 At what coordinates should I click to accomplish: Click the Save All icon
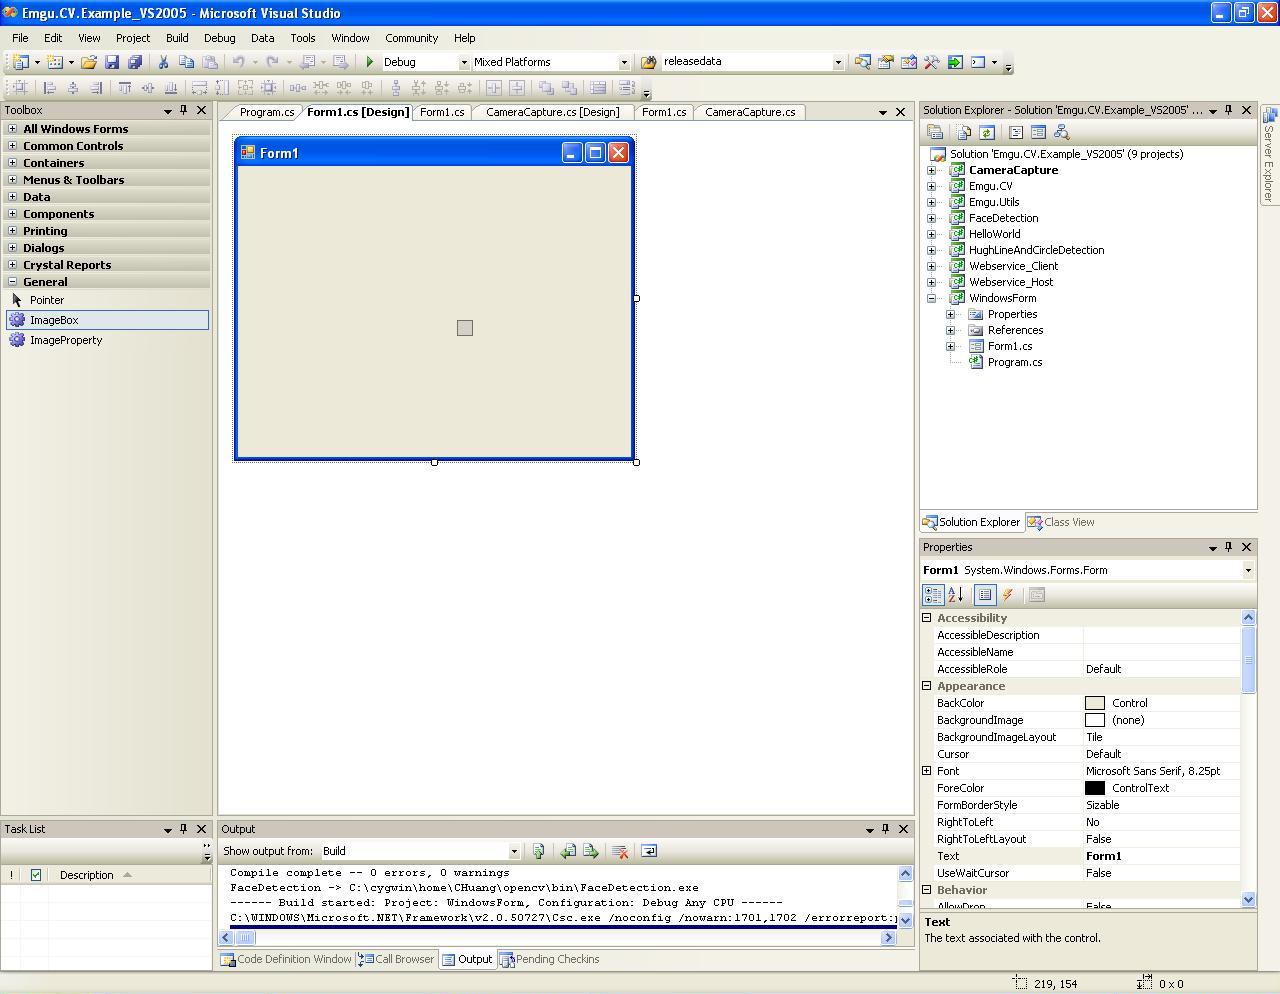tap(135, 62)
